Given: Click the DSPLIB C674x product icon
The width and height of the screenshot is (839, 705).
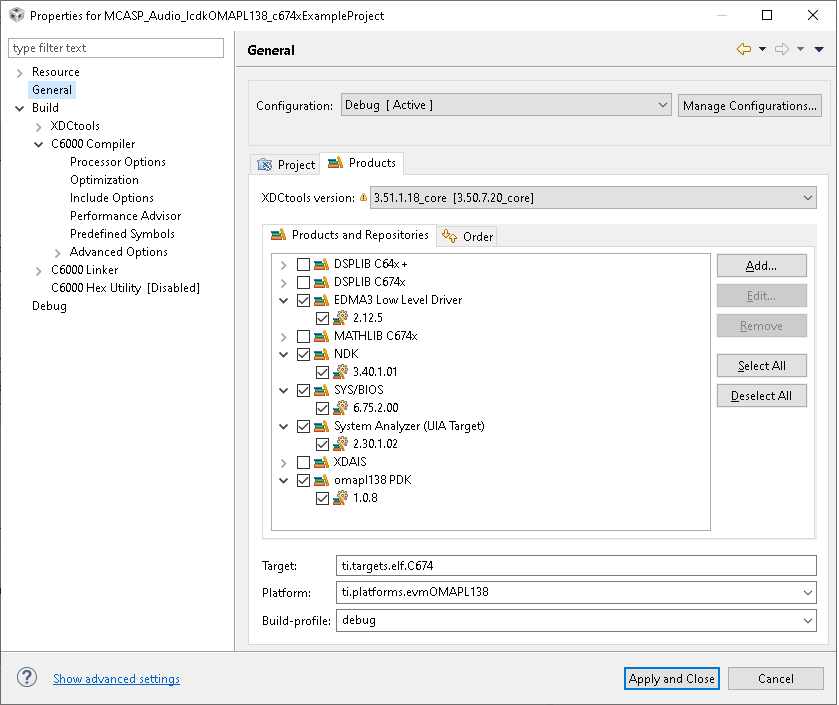Looking at the screenshot, I should click(322, 282).
